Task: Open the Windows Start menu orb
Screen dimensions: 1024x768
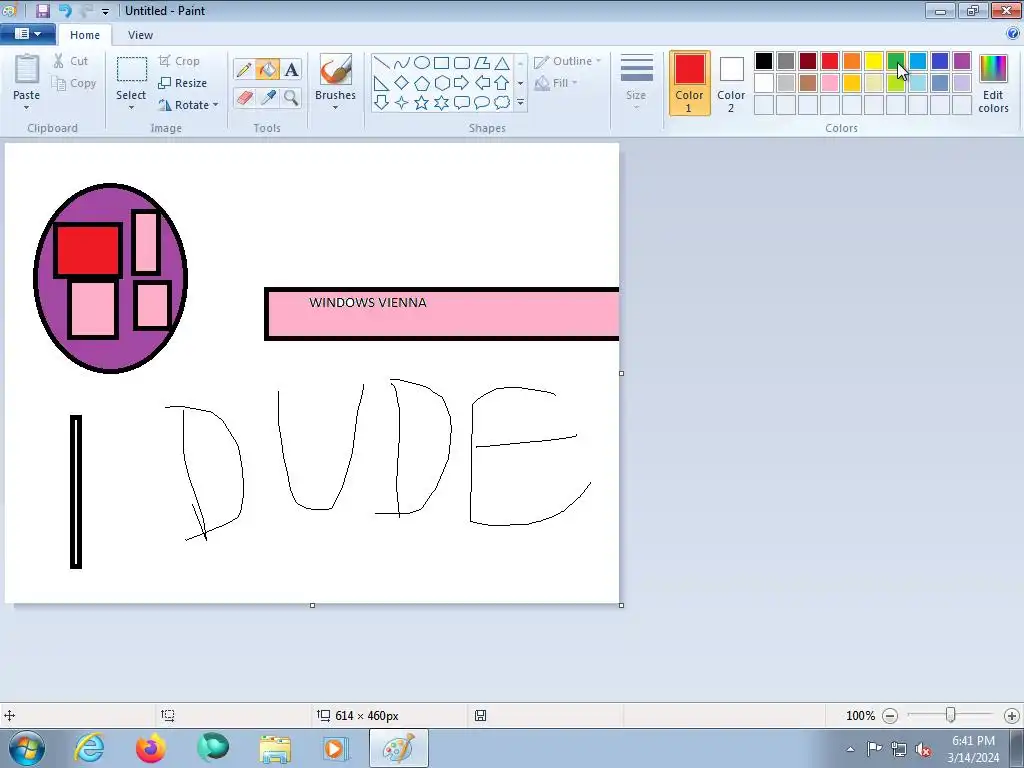Action: point(27,748)
